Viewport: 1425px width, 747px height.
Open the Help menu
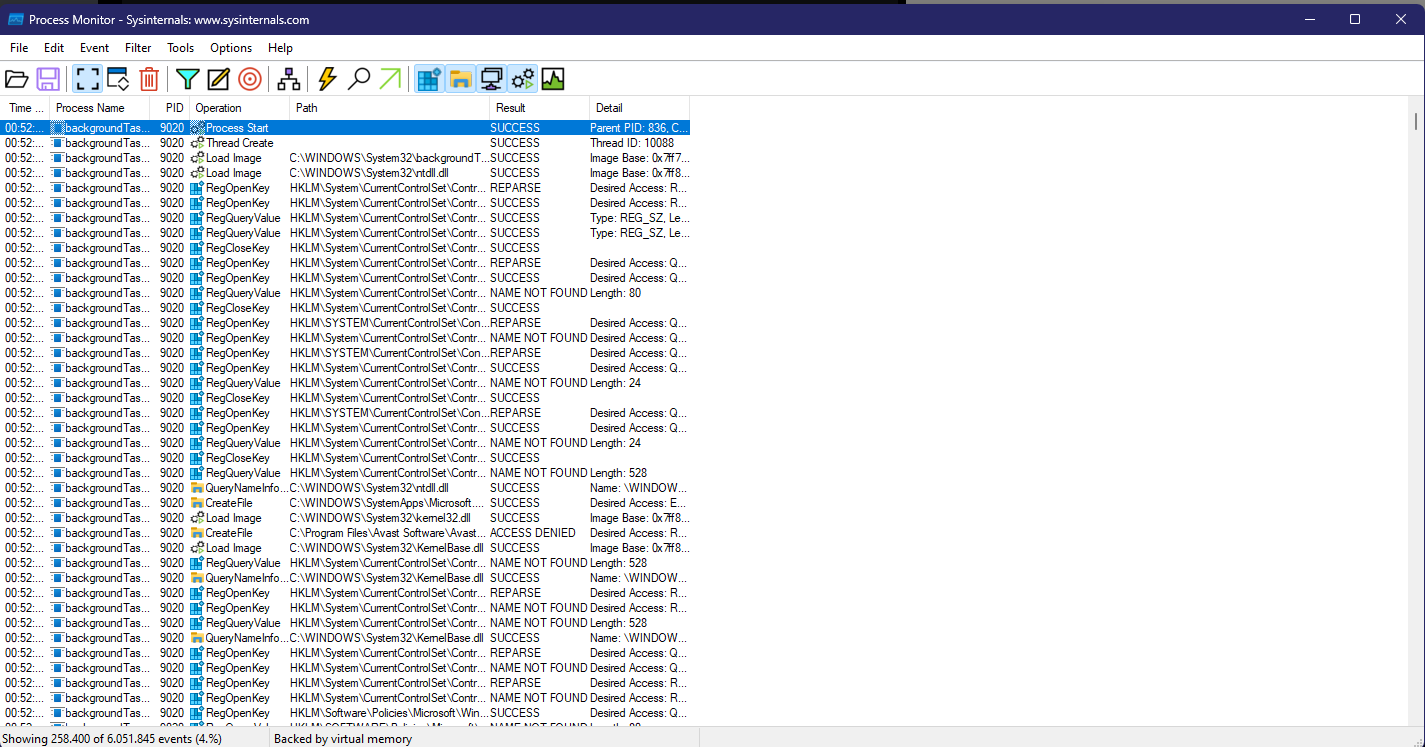point(281,48)
